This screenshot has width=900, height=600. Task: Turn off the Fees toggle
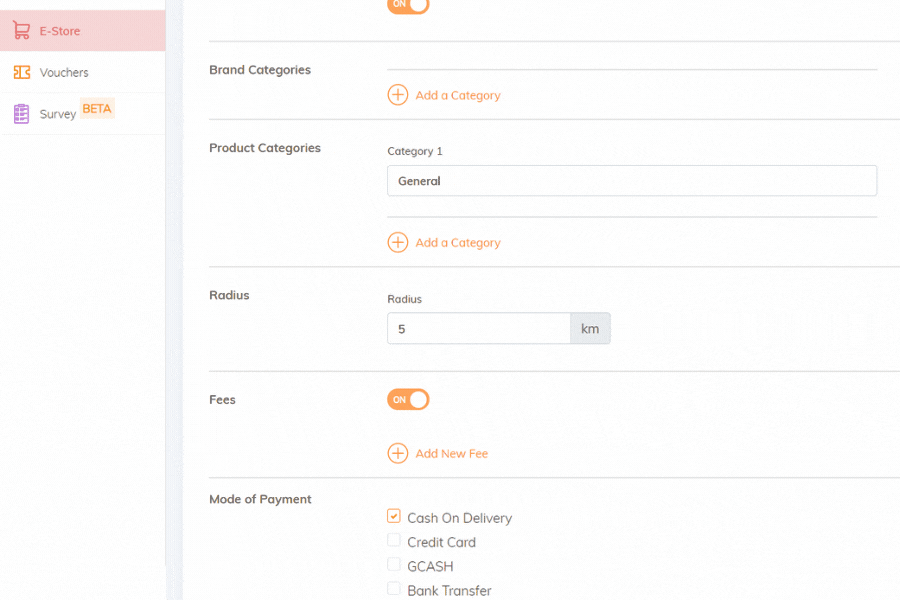[x=408, y=400]
